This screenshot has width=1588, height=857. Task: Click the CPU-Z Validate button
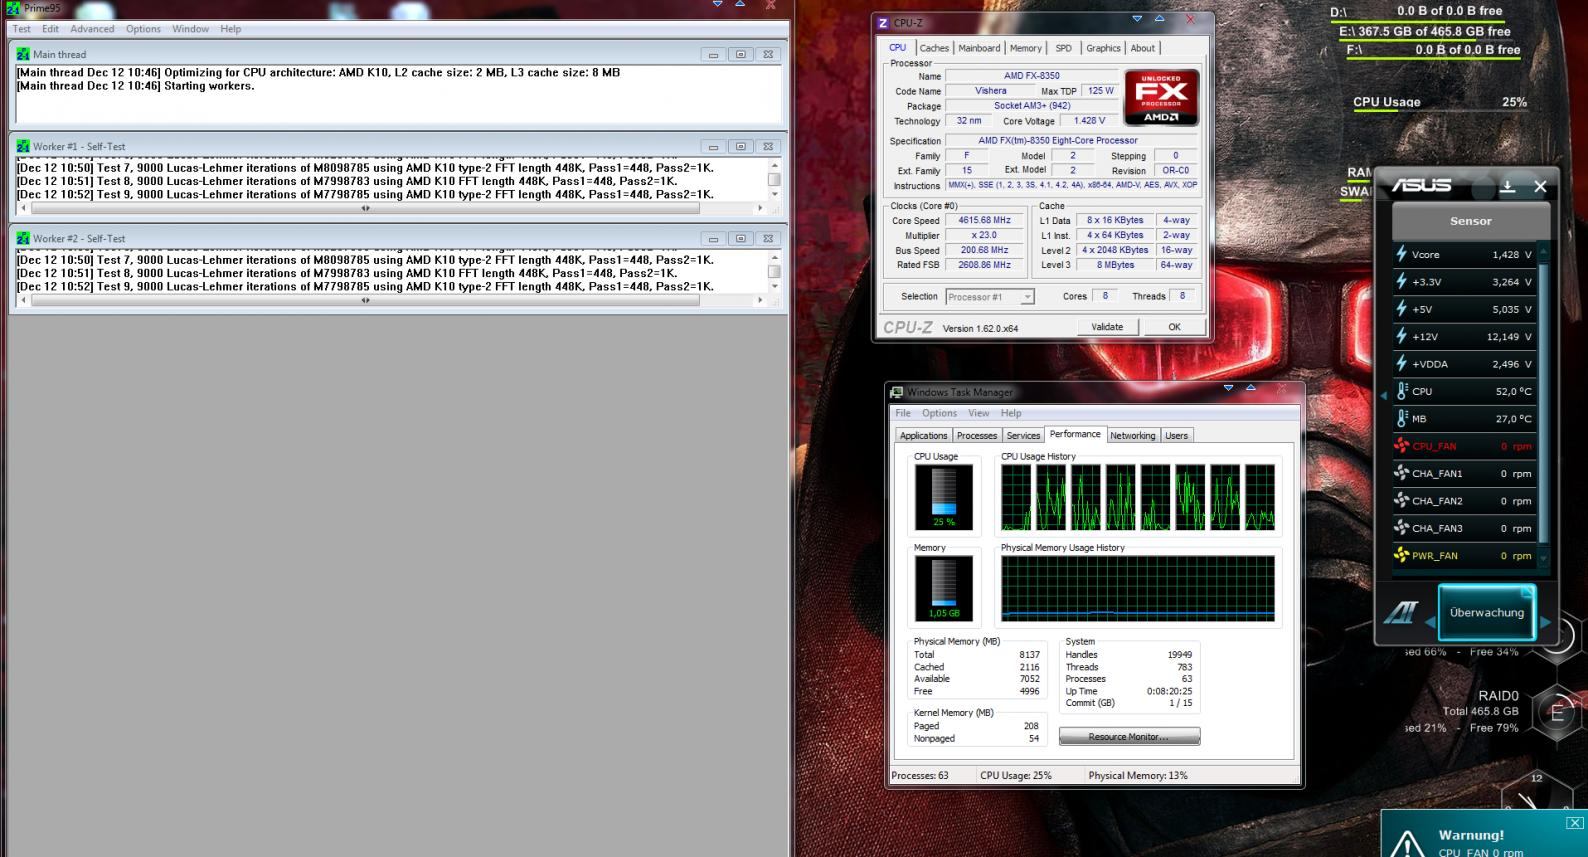tap(1107, 327)
